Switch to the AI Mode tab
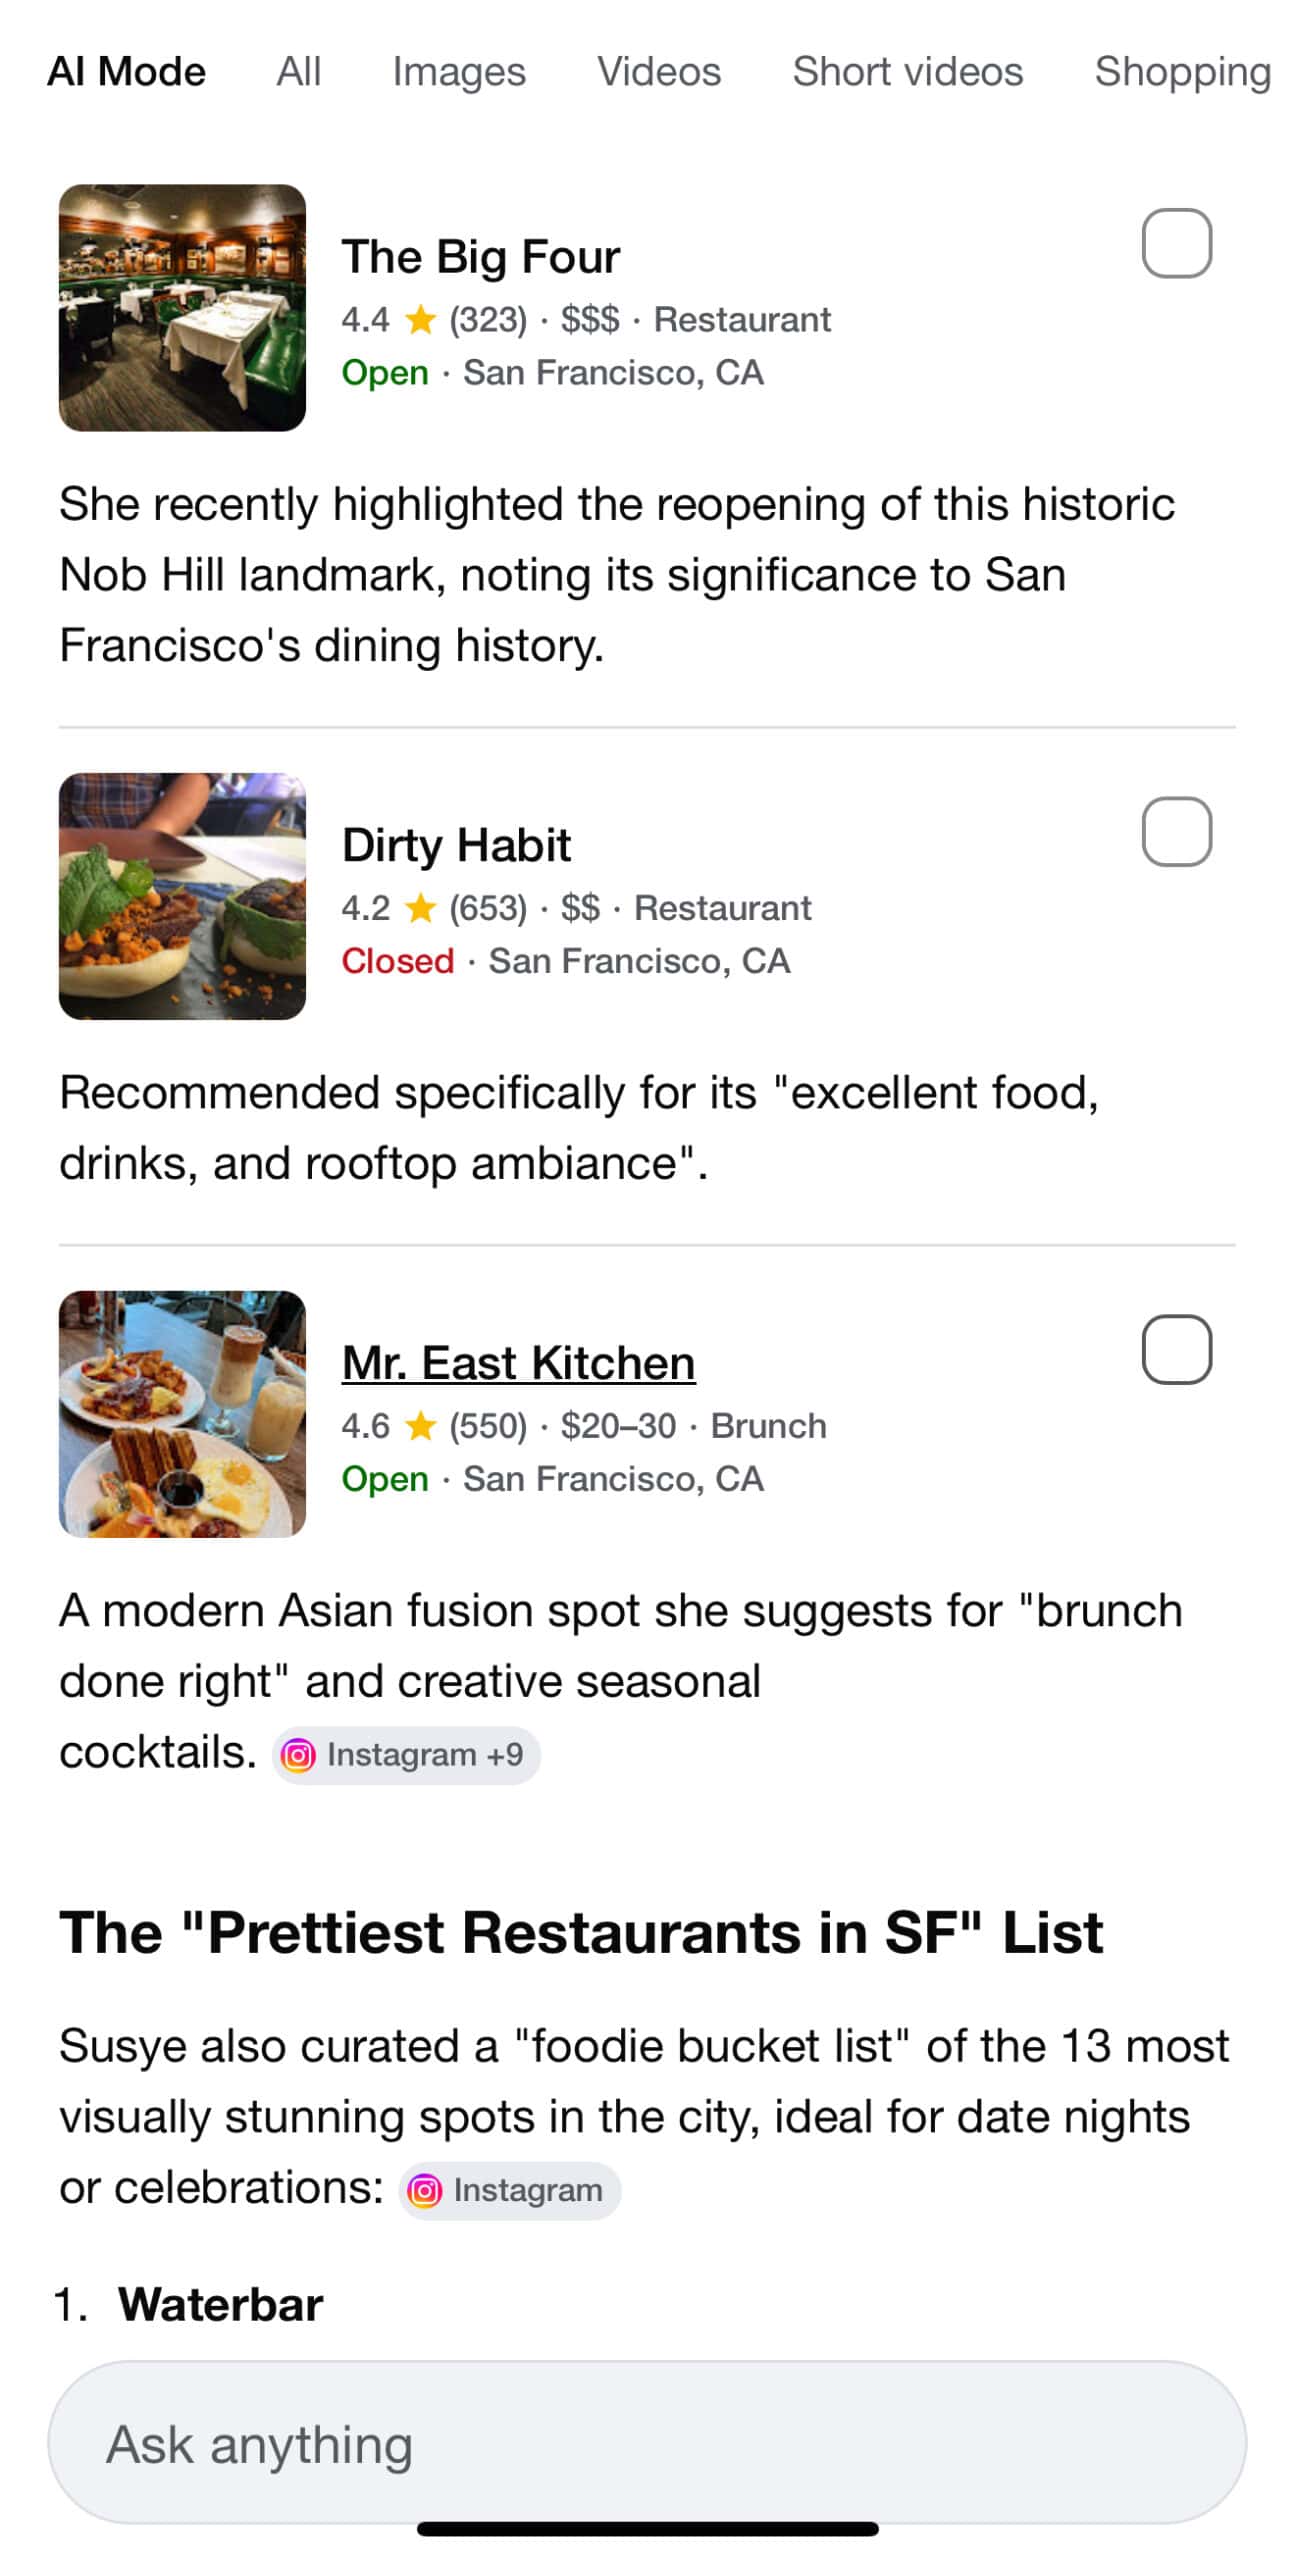1295x2560 pixels. click(x=126, y=72)
